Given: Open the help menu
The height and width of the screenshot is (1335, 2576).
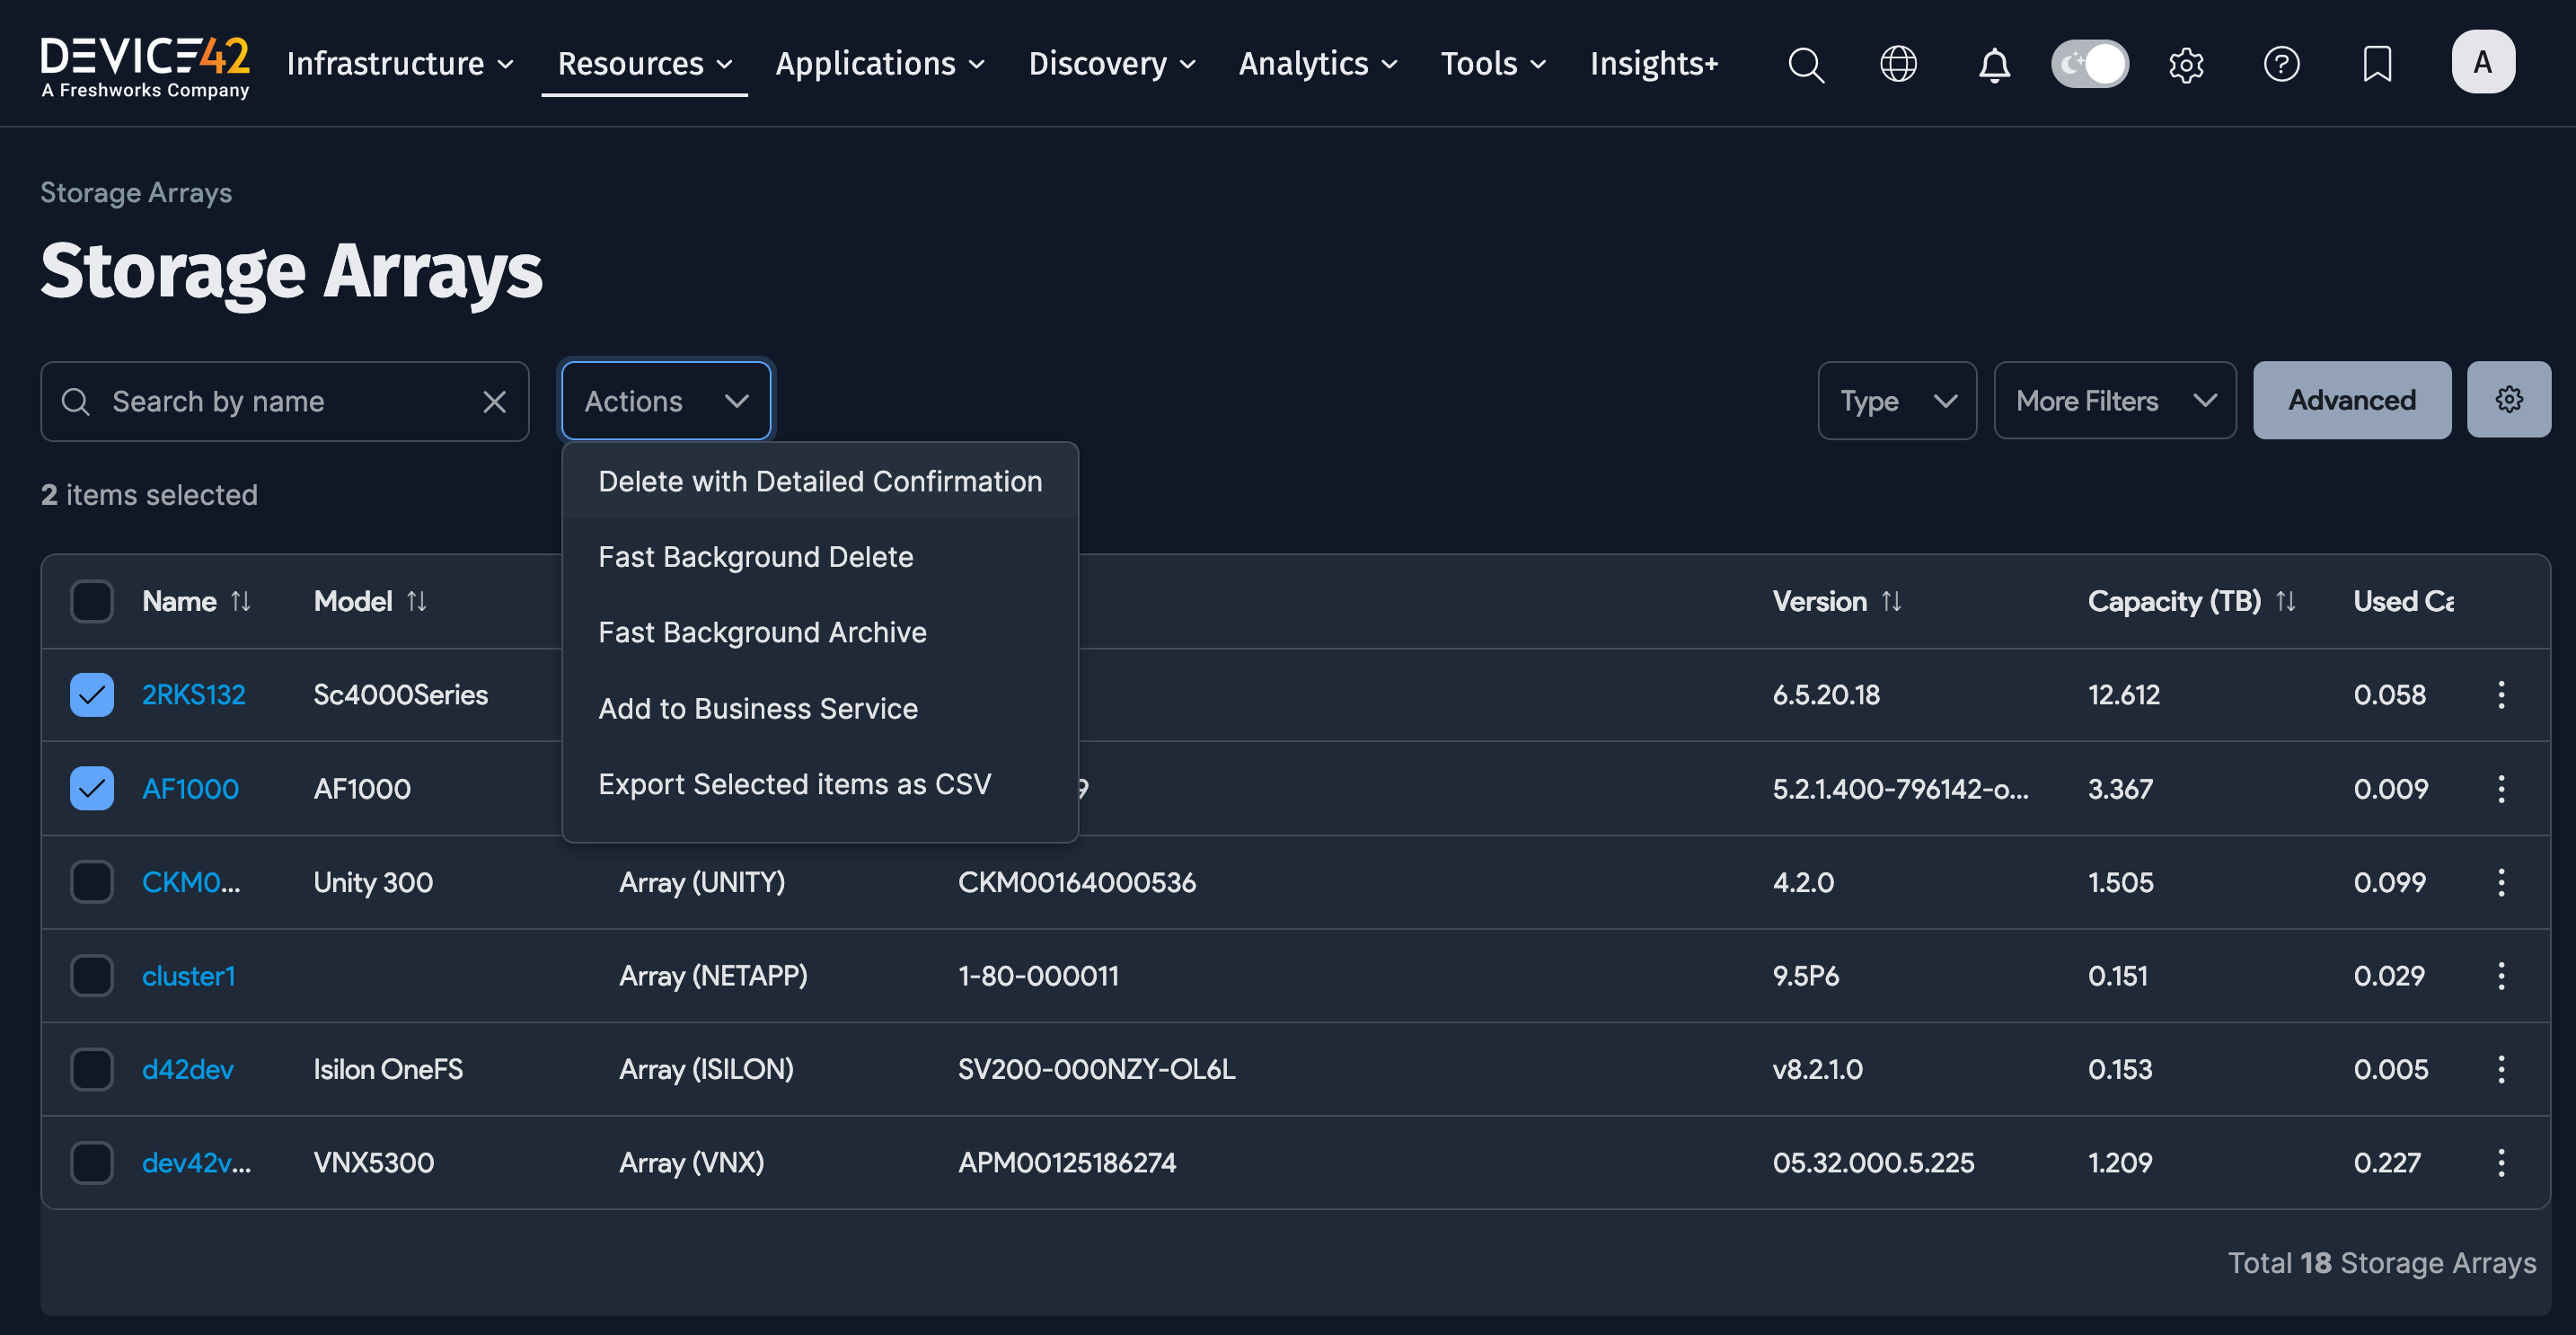Looking at the screenshot, I should tap(2282, 64).
